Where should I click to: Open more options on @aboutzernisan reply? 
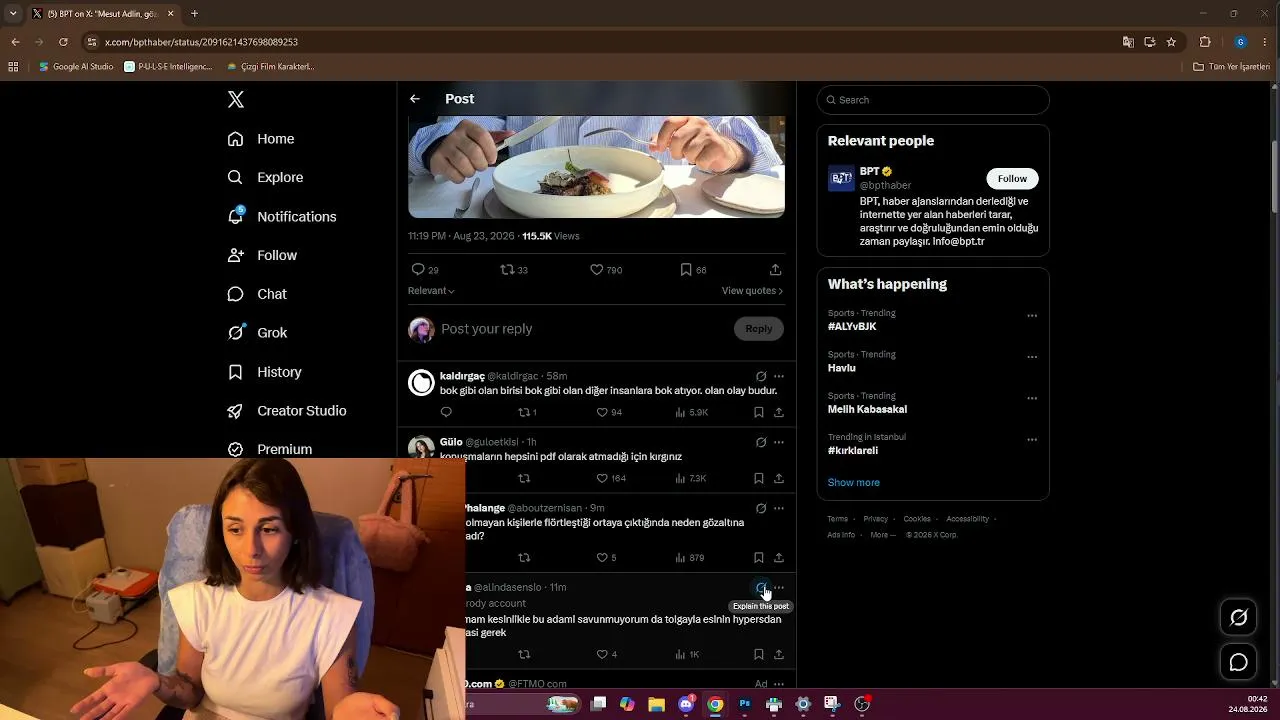coord(779,508)
